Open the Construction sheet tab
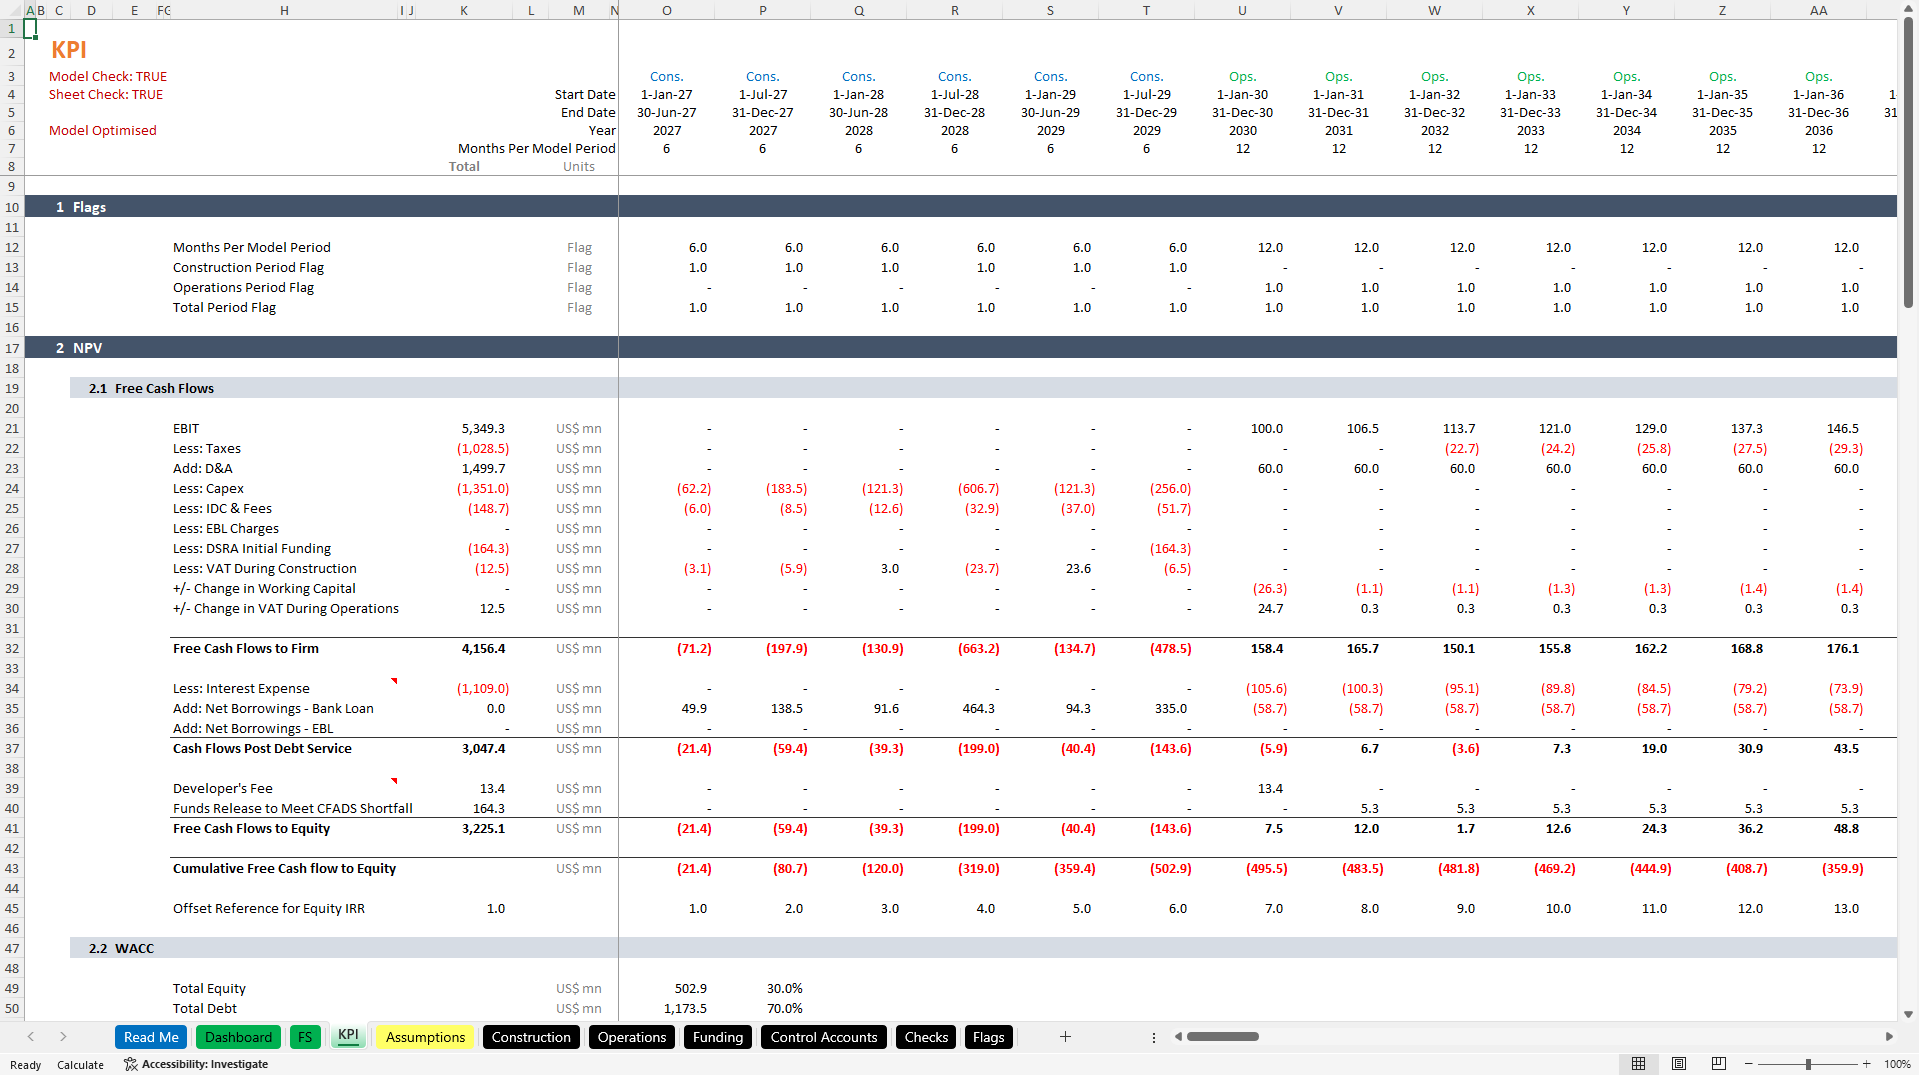This screenshot has height=1075, width=1919. [531, 1037]
